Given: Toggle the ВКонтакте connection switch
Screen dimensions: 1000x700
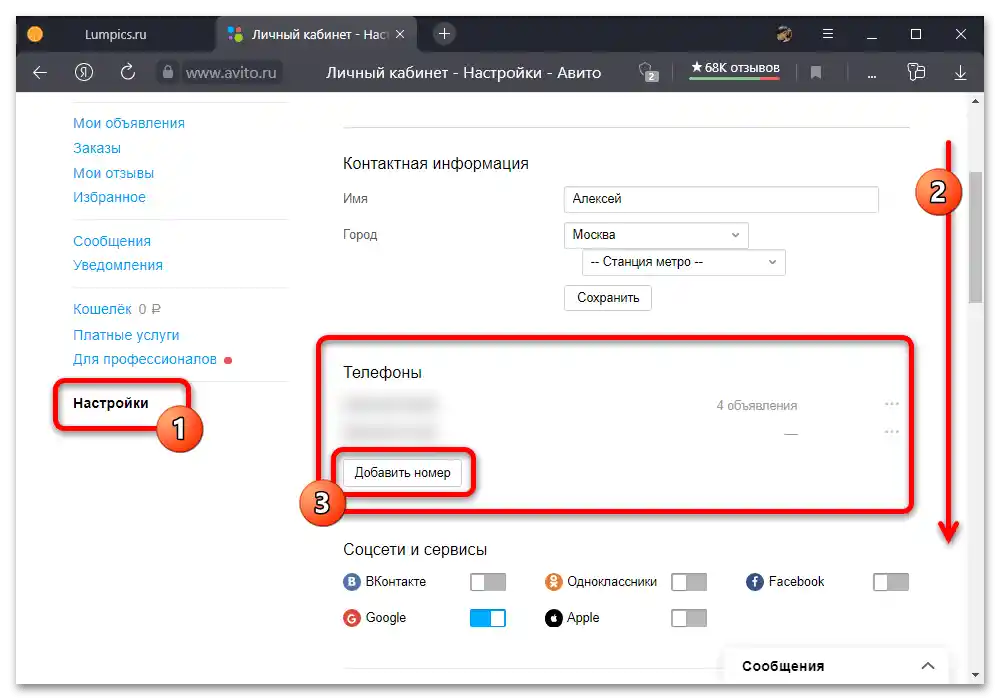Looking at the screenshot, I should [488, 581].
